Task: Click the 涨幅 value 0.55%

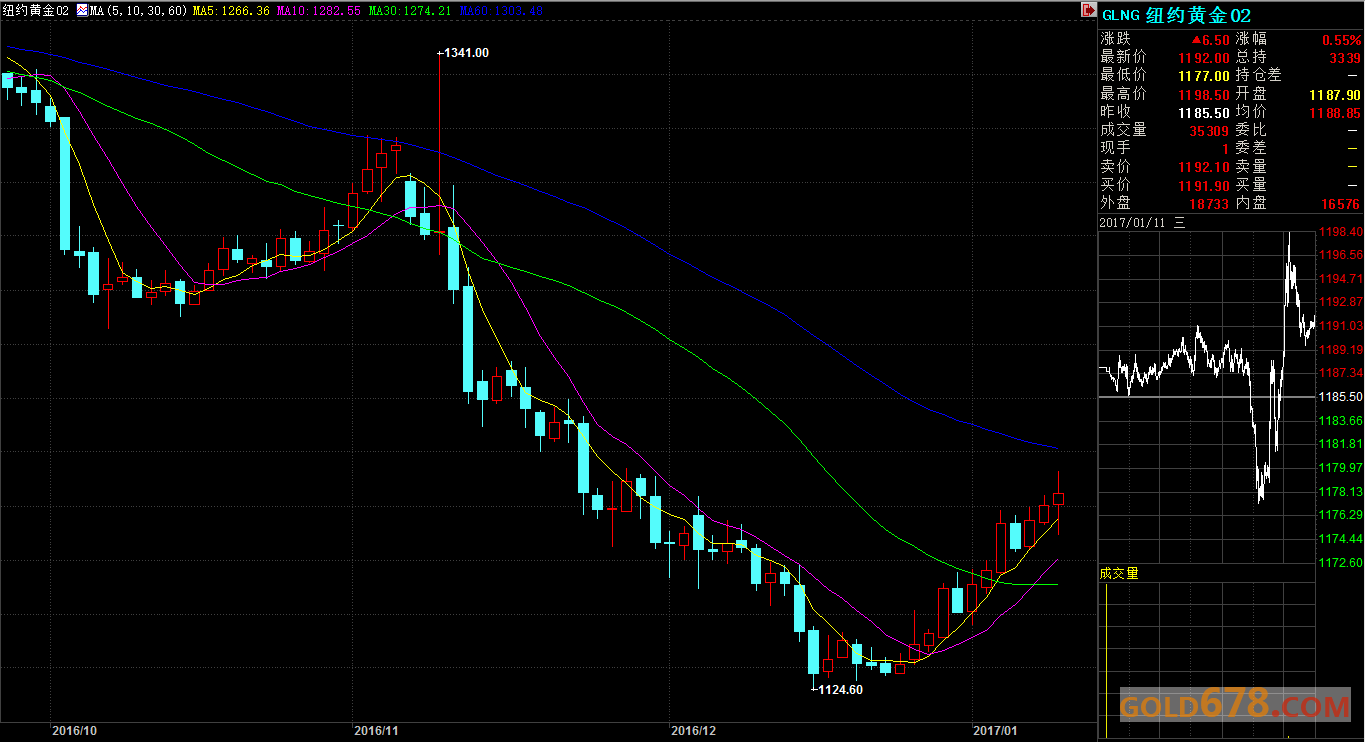Action: [1342, 40]
